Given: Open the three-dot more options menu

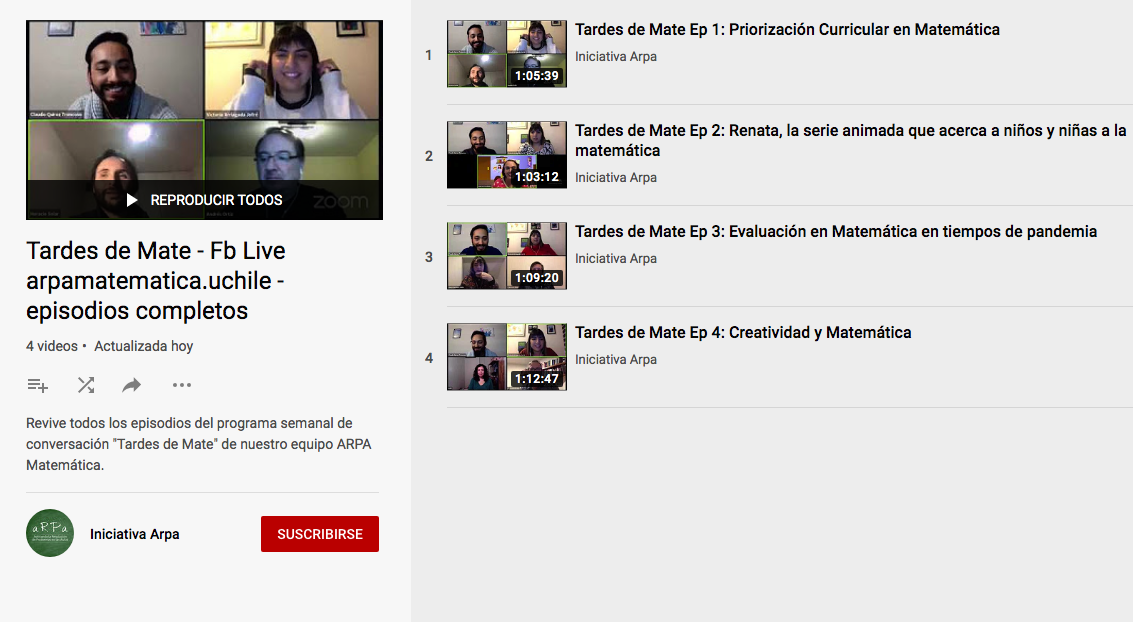Looking at the screenshot, I should coord(182,385).
